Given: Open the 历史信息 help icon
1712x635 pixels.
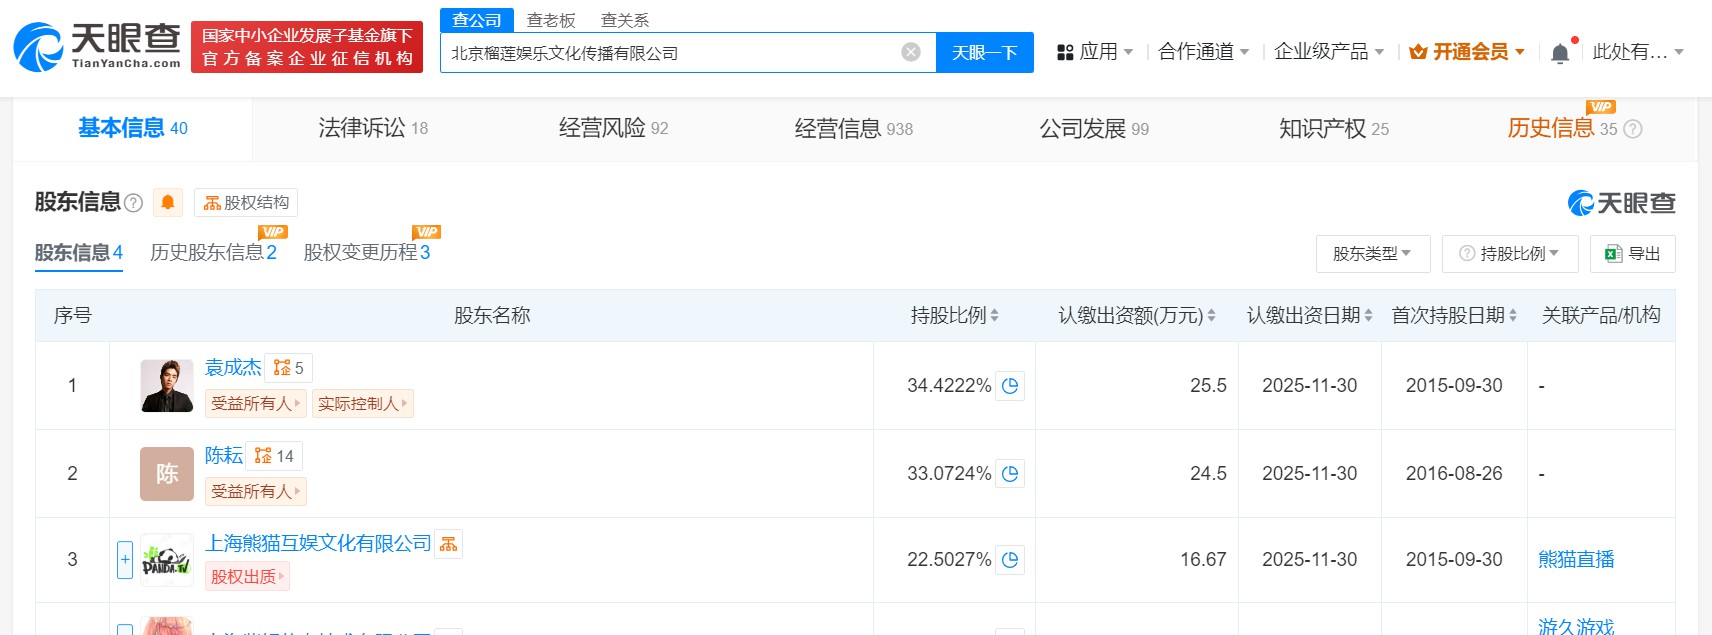Looking at the screenshot, I should tap(1633, 129).
